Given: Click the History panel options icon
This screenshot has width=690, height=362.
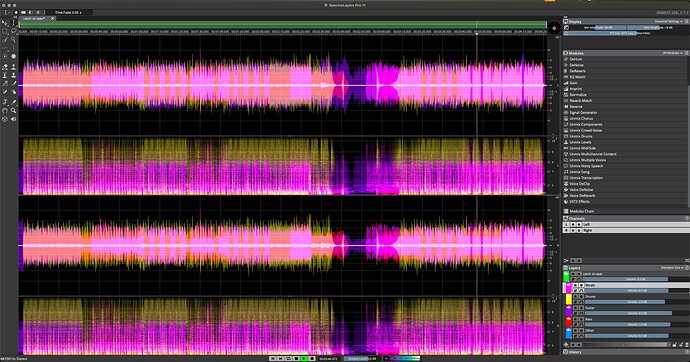Looking at the screenshot, I should coord(687,352).
